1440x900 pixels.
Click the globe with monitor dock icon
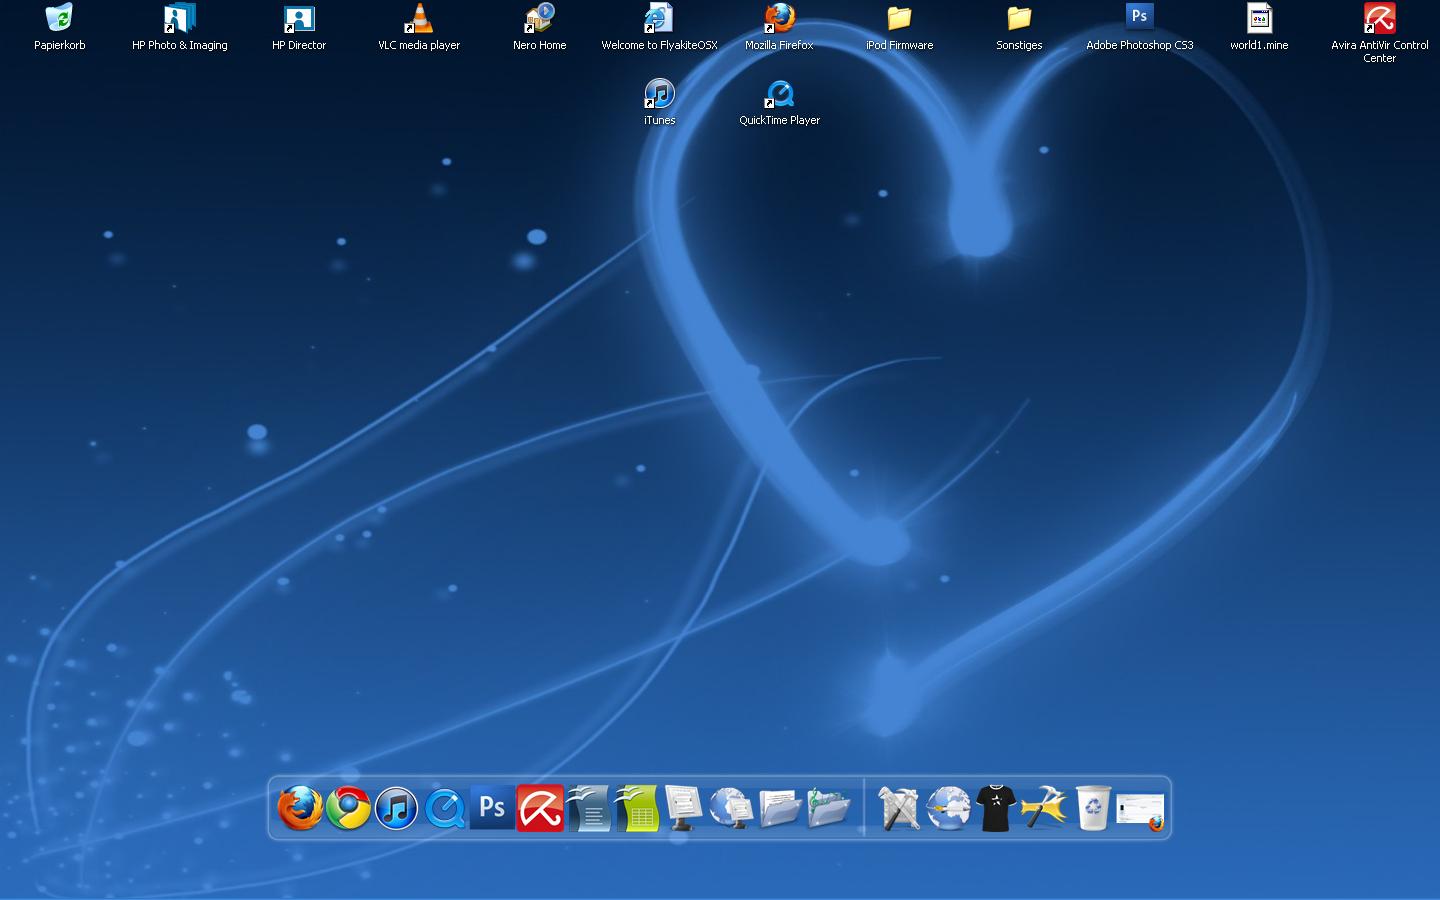pyautogui.click(x=732, y=808)
